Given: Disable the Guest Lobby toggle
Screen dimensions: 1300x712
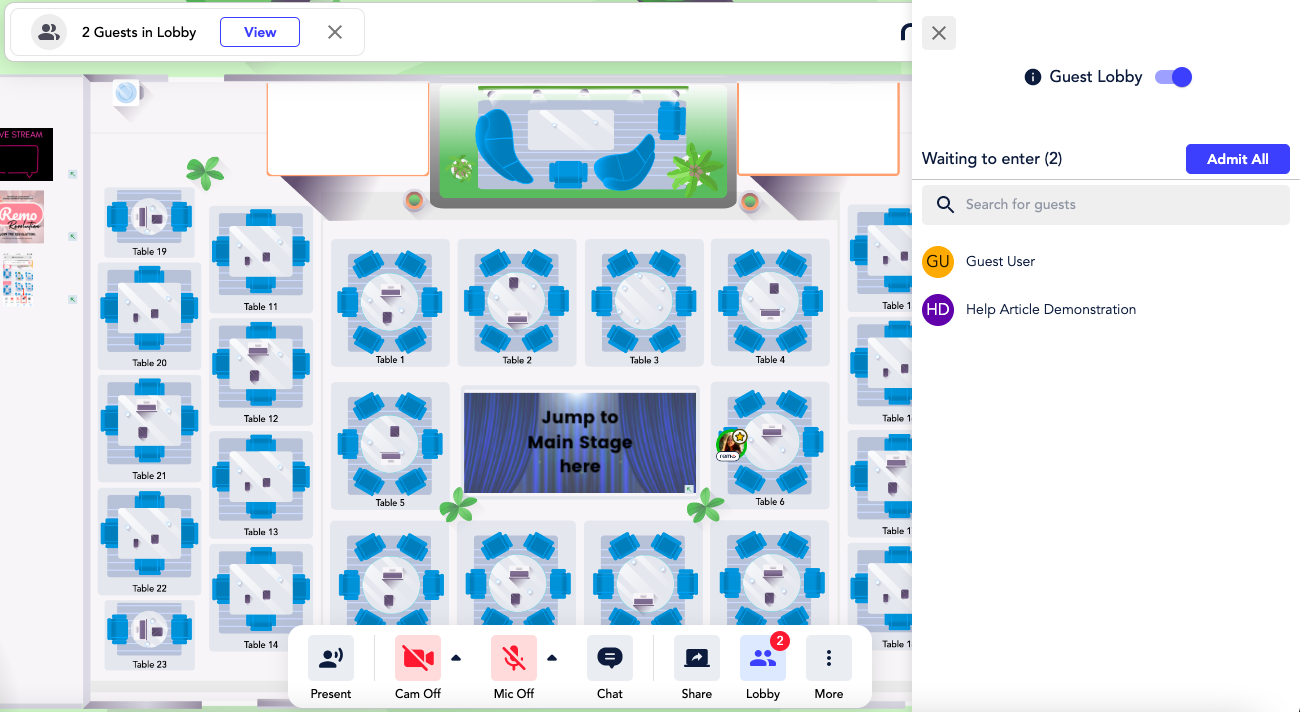Looking at the screenshot, I should pos(1172,76).
